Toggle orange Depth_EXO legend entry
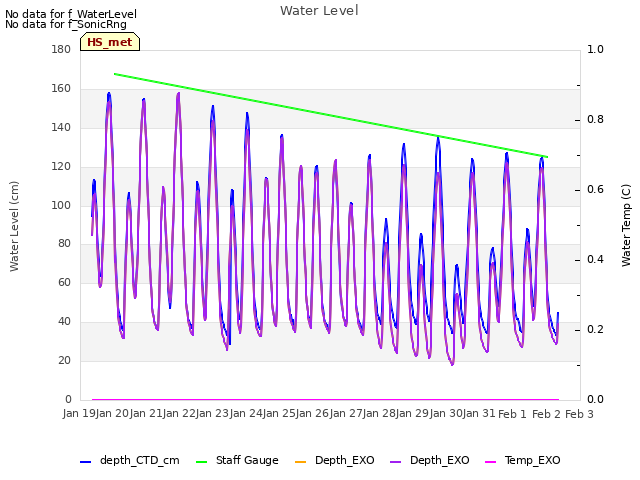 pos(334,460)
